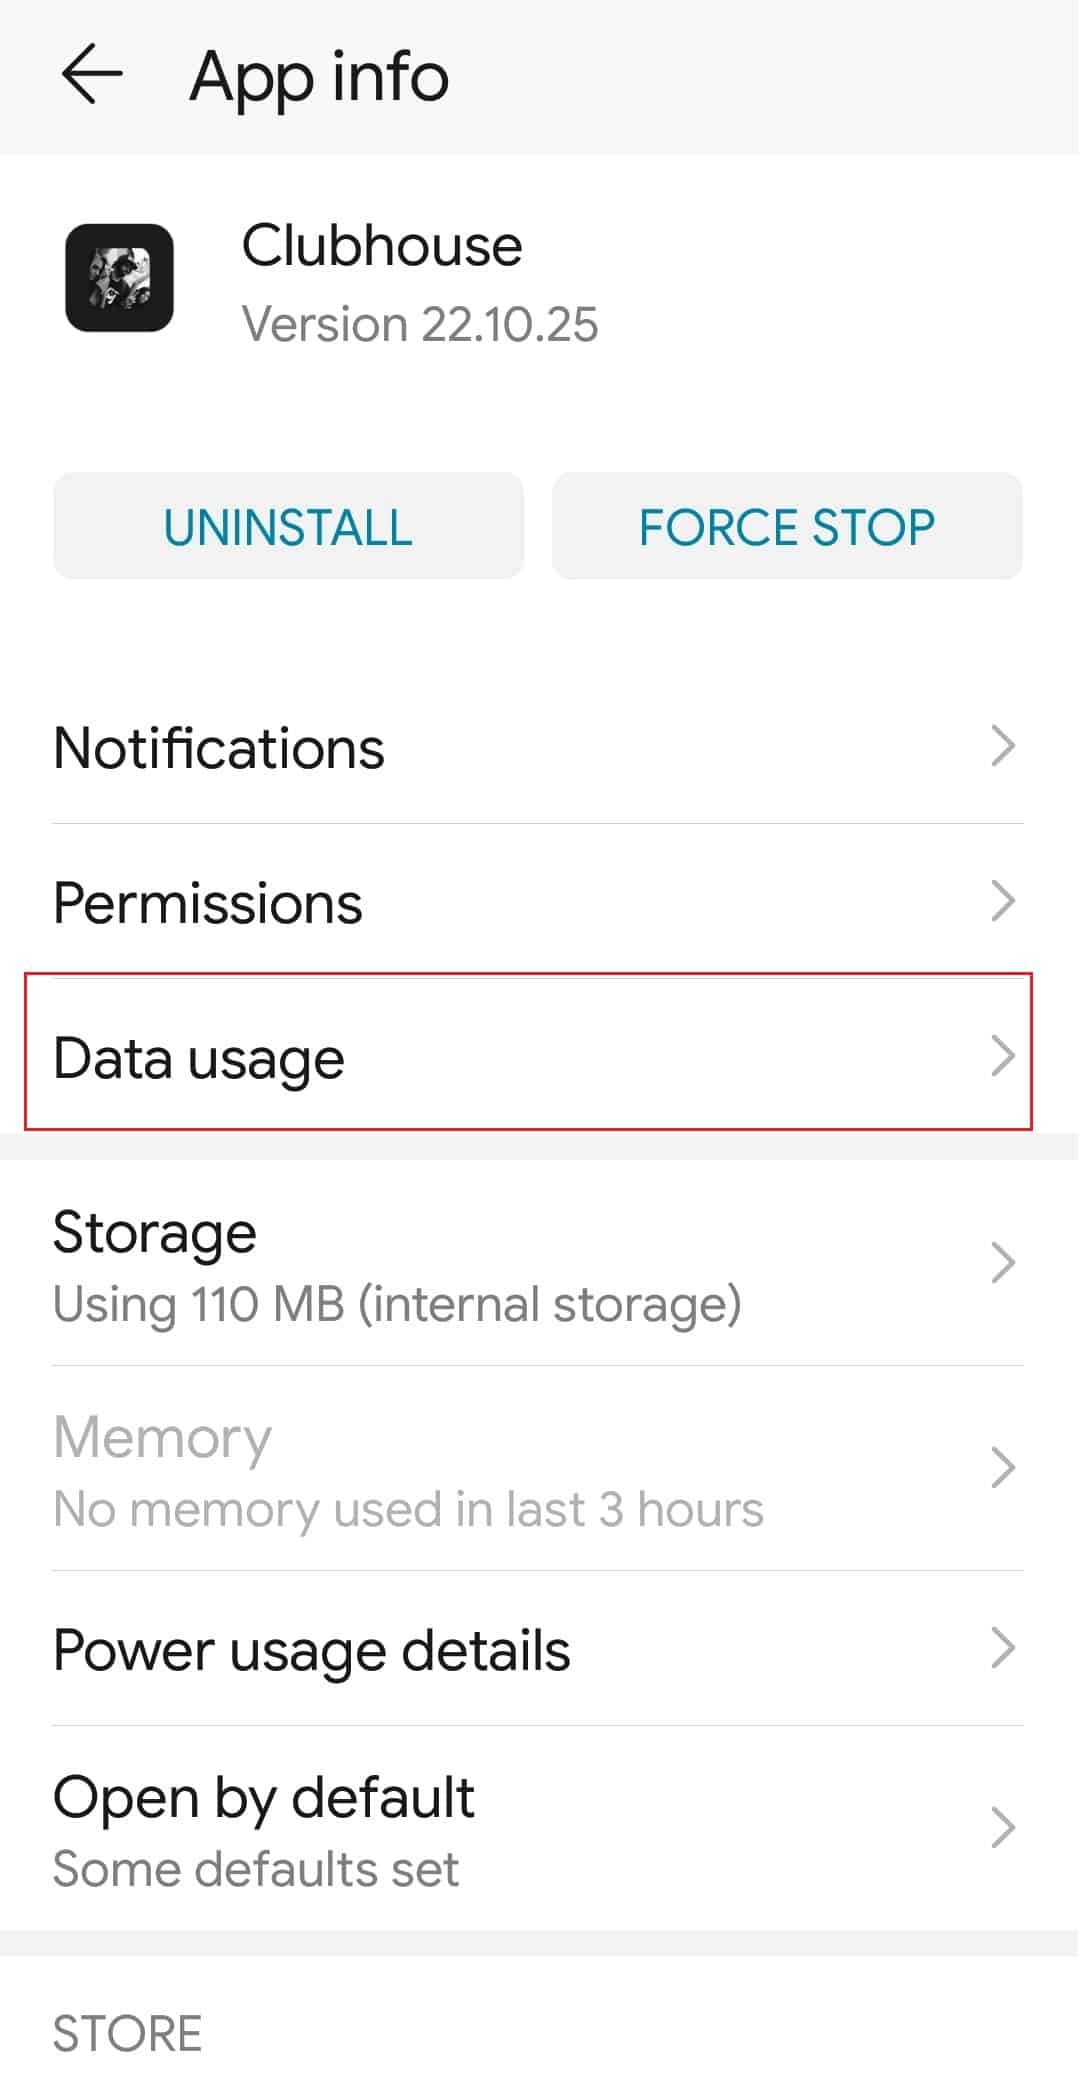Tap the Clubhouse app icon
The height and width of the screenshot is (2100, 1080).
(119, 278)
